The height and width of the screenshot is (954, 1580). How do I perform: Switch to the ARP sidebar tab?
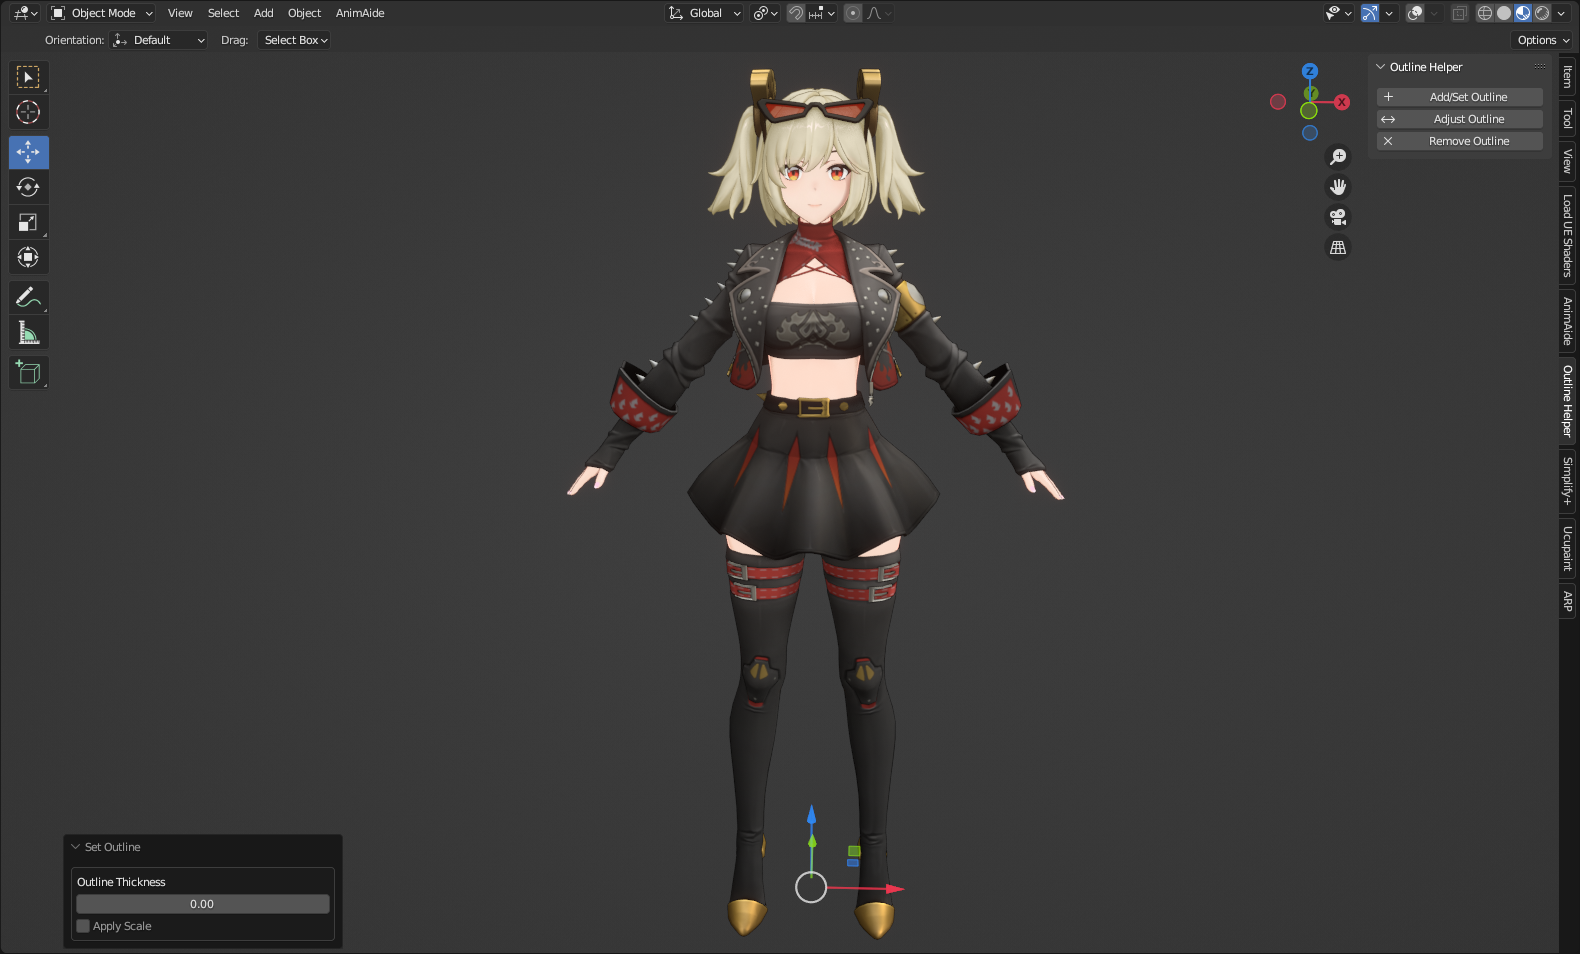pos(1568,601)
